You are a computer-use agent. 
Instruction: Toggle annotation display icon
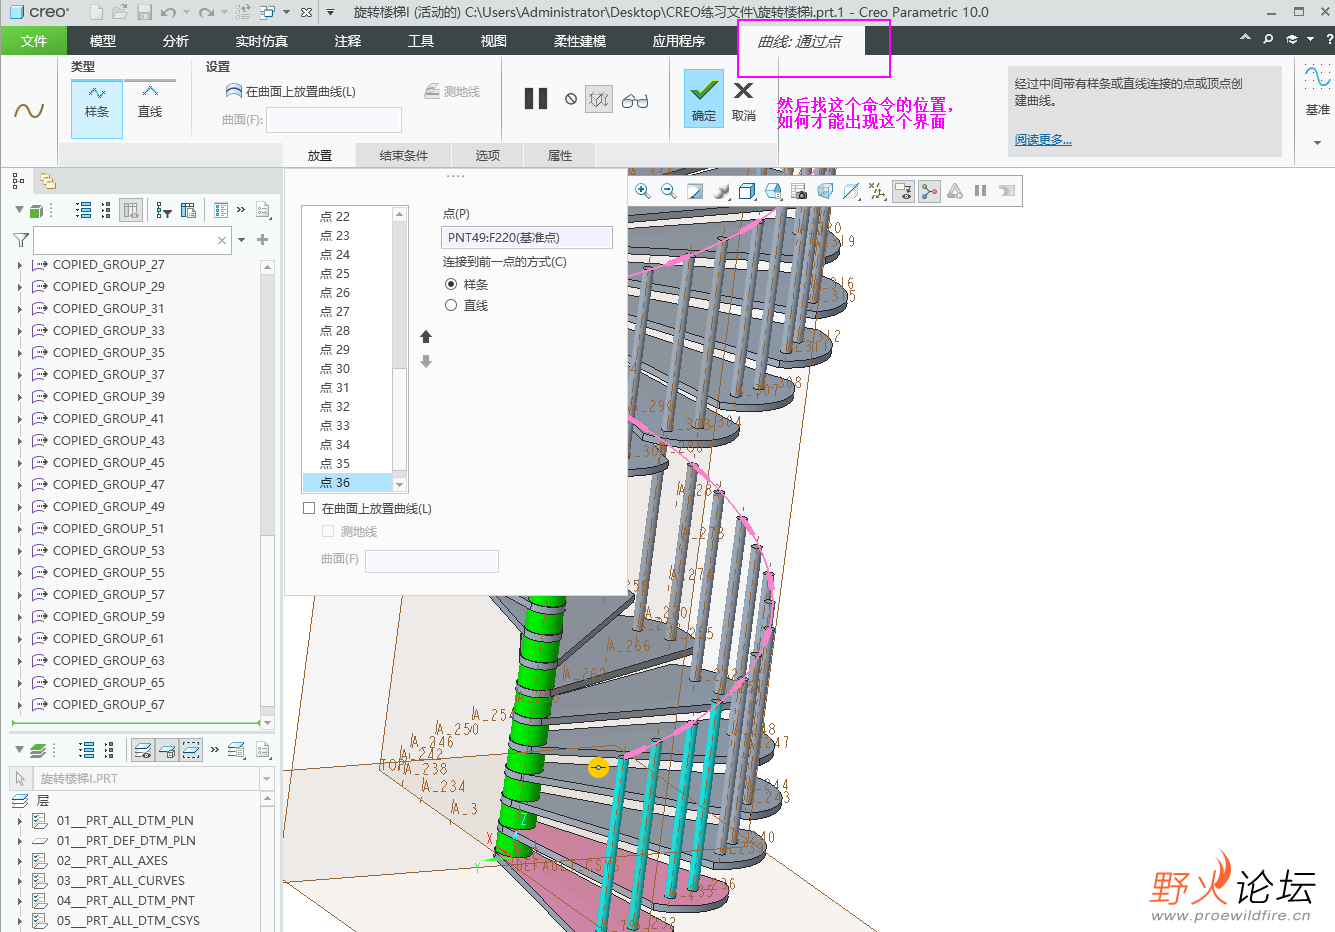(903, 191)
